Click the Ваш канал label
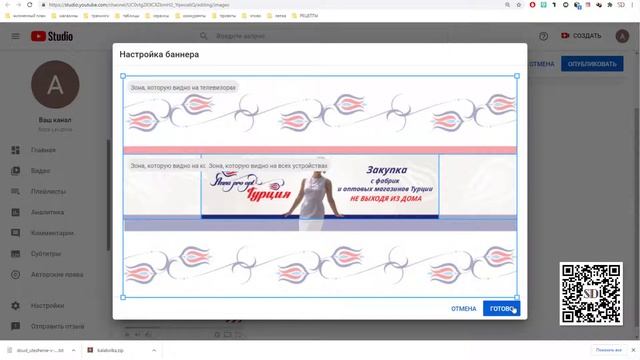The height and width of the screenshot is (360, 640). point(55,120)
